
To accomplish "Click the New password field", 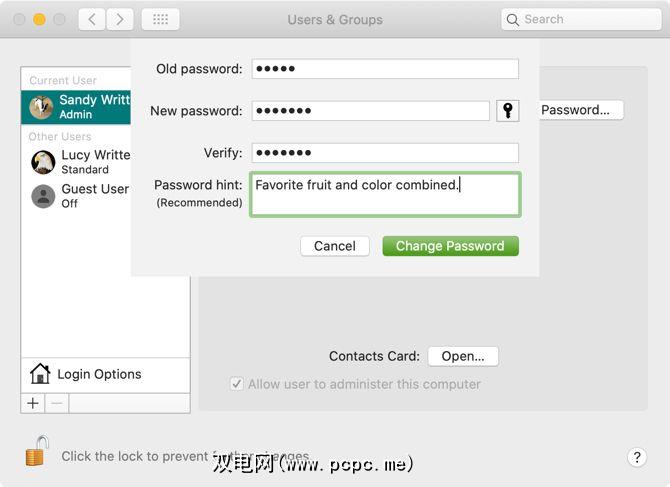I will (x=370, y=111).
